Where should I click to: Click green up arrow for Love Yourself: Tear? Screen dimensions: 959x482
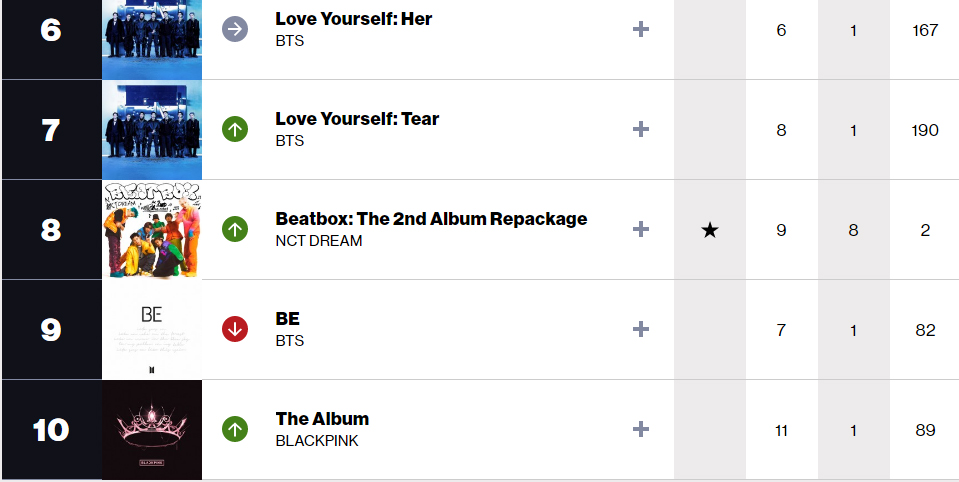click(x=235, y=129)
